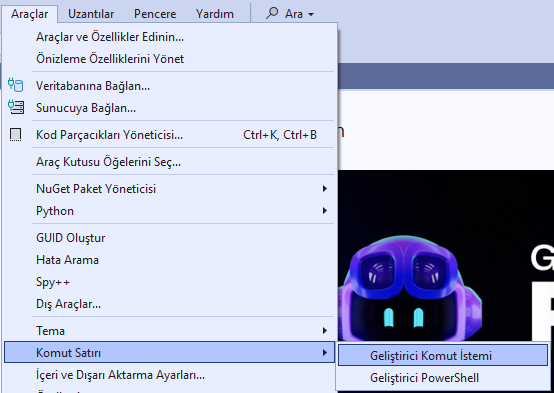Expand the Python submenu arrow
The width and height of the screenshot is (554, 393).
pos(325,211)
